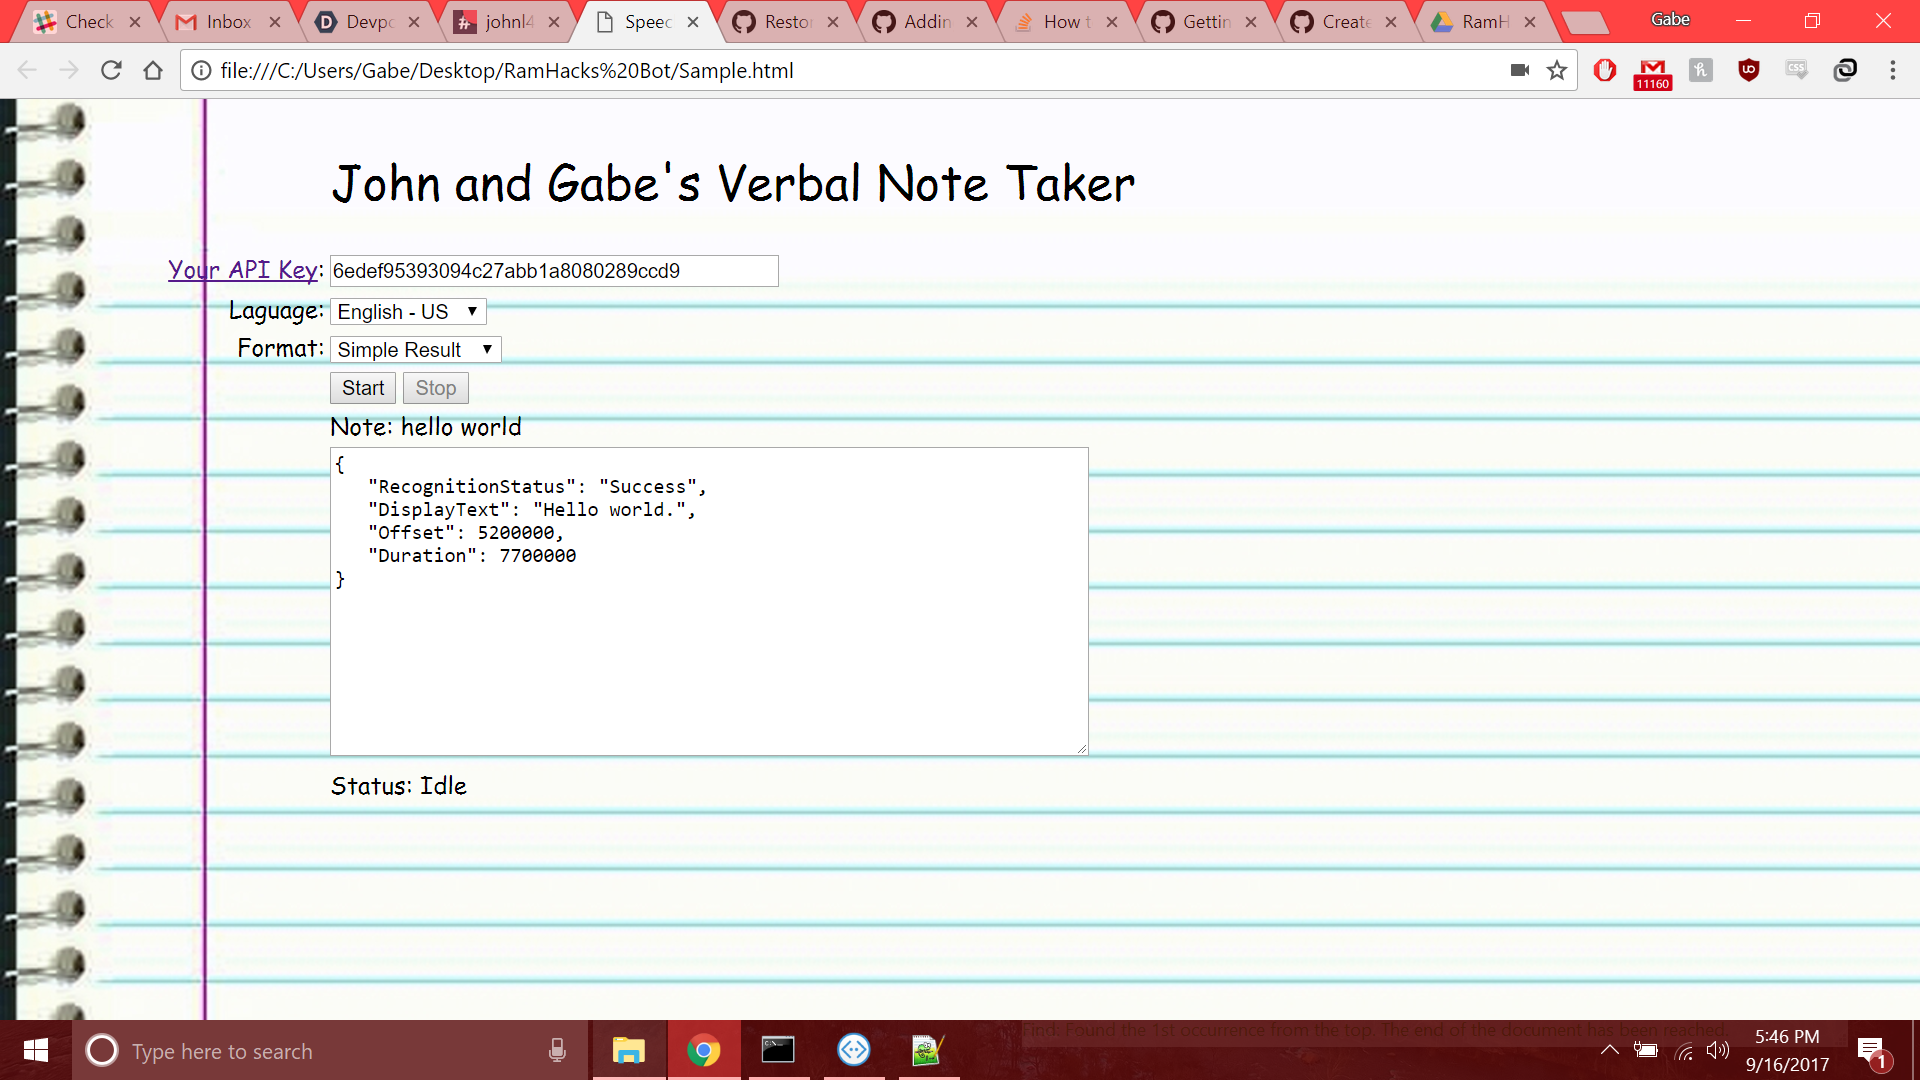Image resolution: width=1920 pixels, height=1080 pixels.
Task: Show hidden system tray icons chevron
Action: pos(1609,1050)
